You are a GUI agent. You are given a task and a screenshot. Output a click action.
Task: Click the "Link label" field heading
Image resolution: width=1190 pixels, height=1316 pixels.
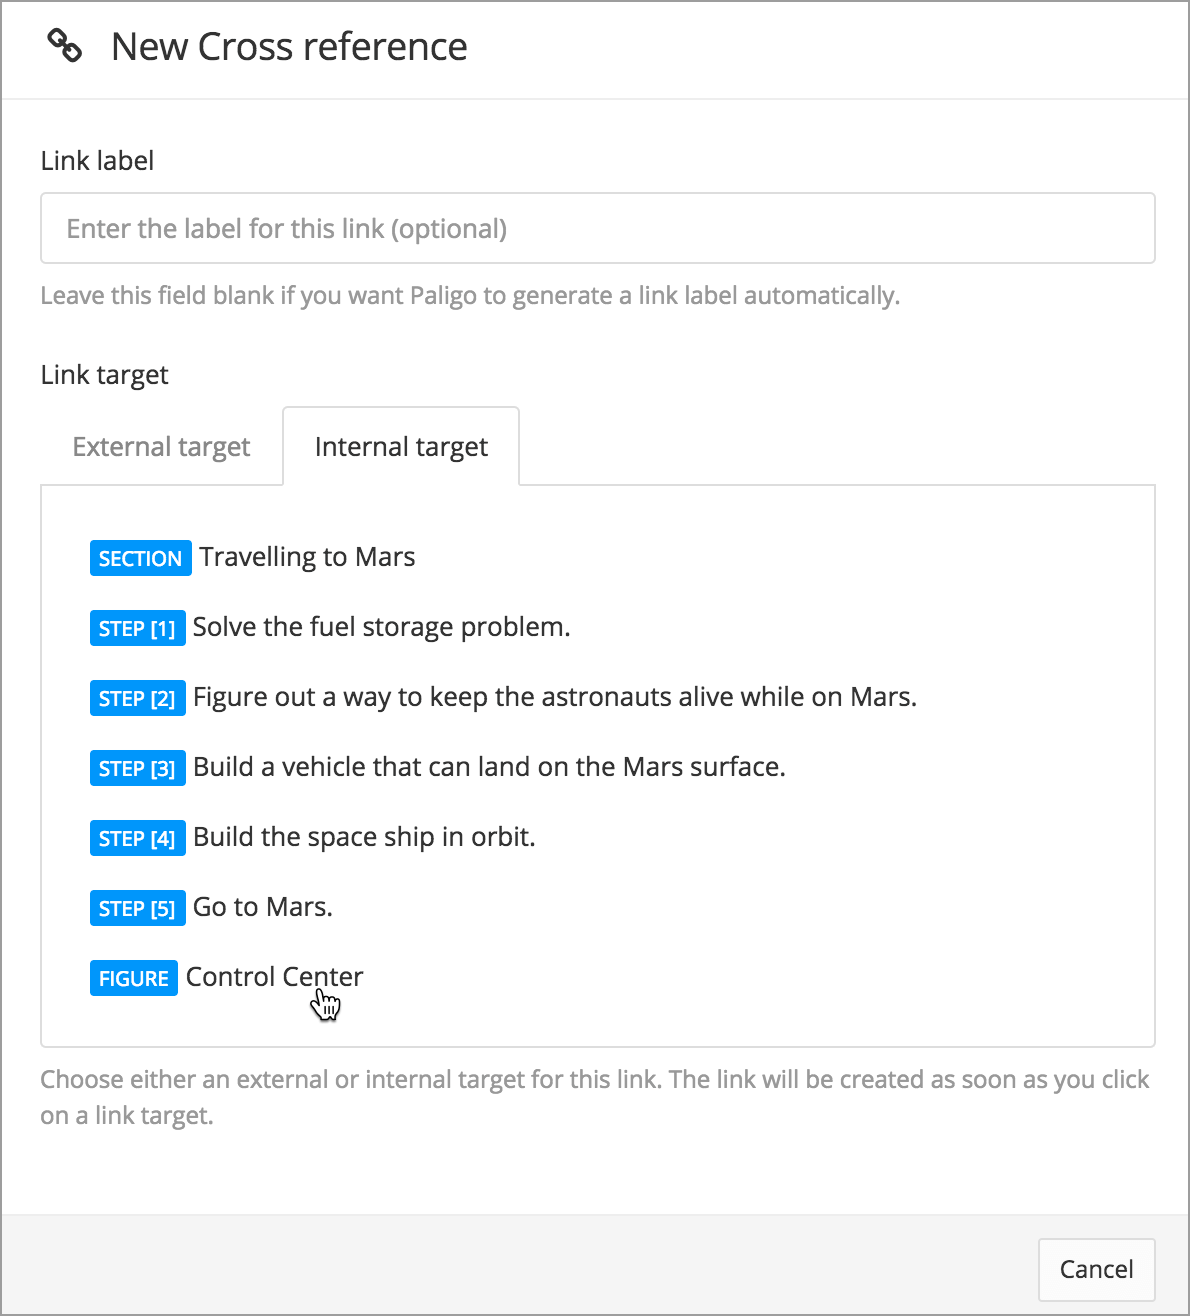coord(97,161)
